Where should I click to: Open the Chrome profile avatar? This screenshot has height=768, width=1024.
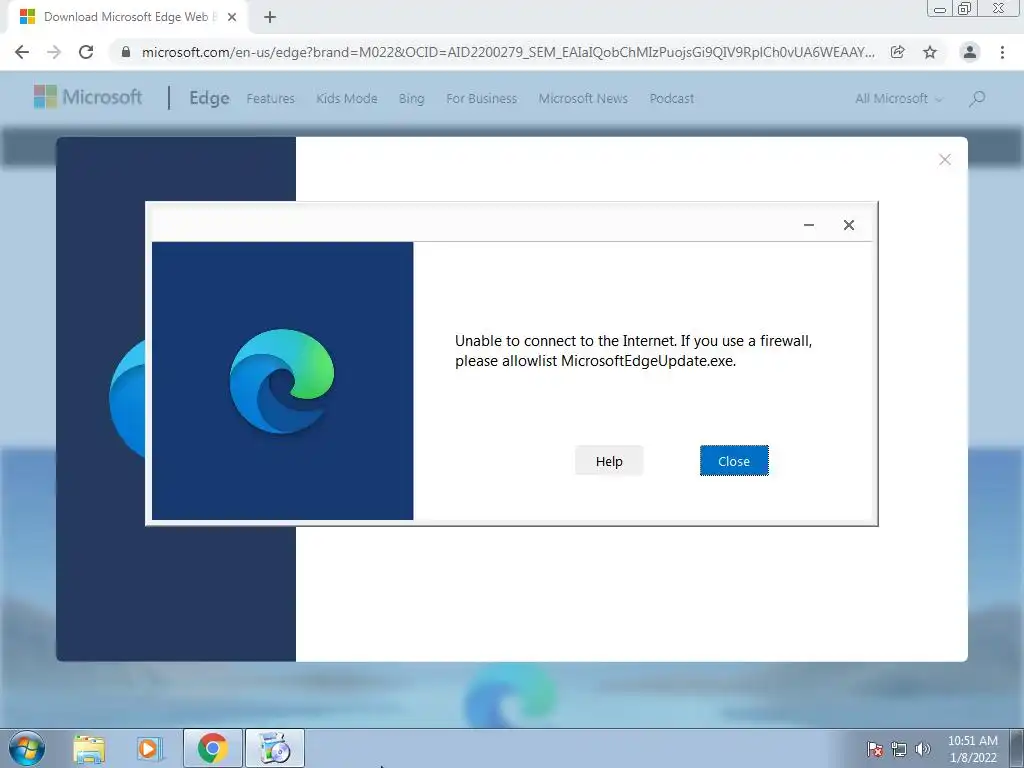click(x=969, y=52)
